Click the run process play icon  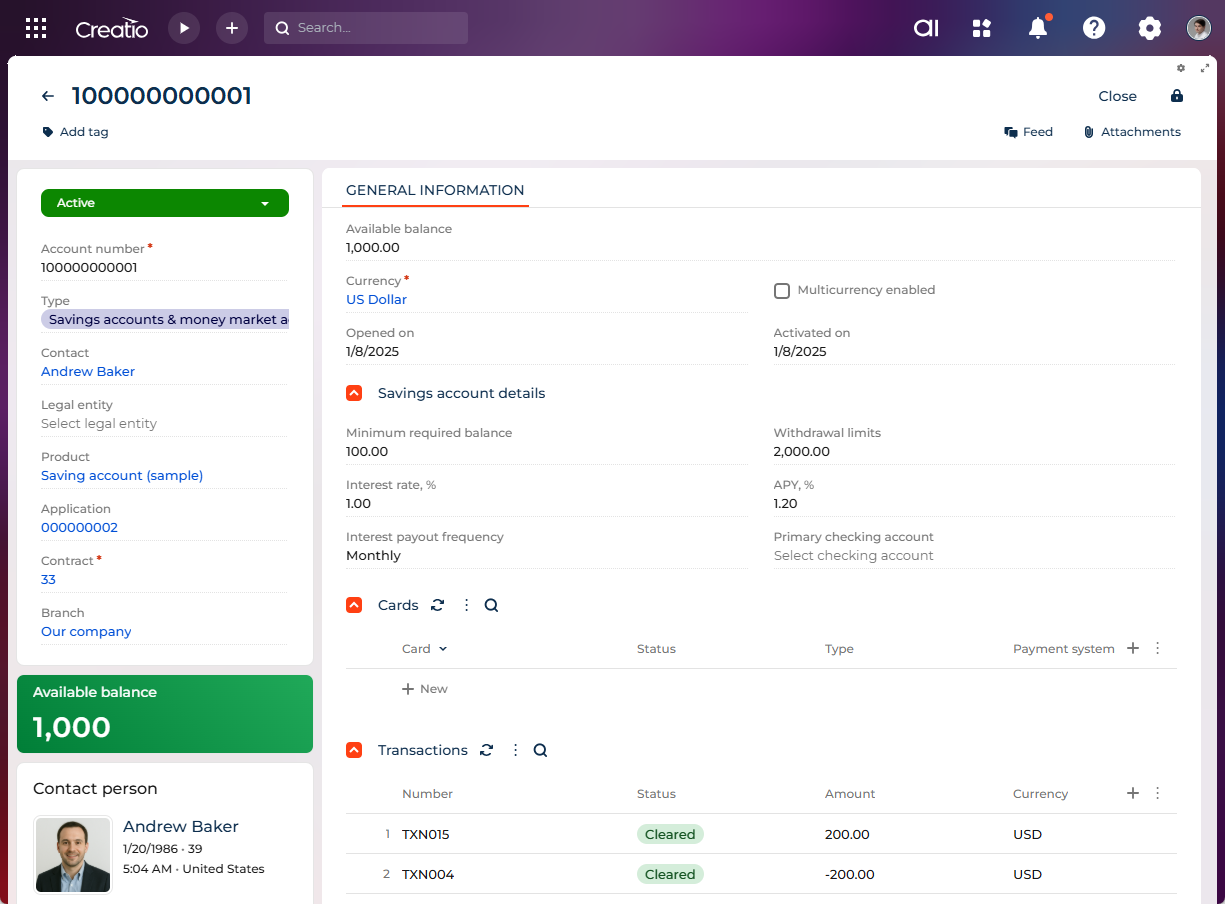pos(184,28)
